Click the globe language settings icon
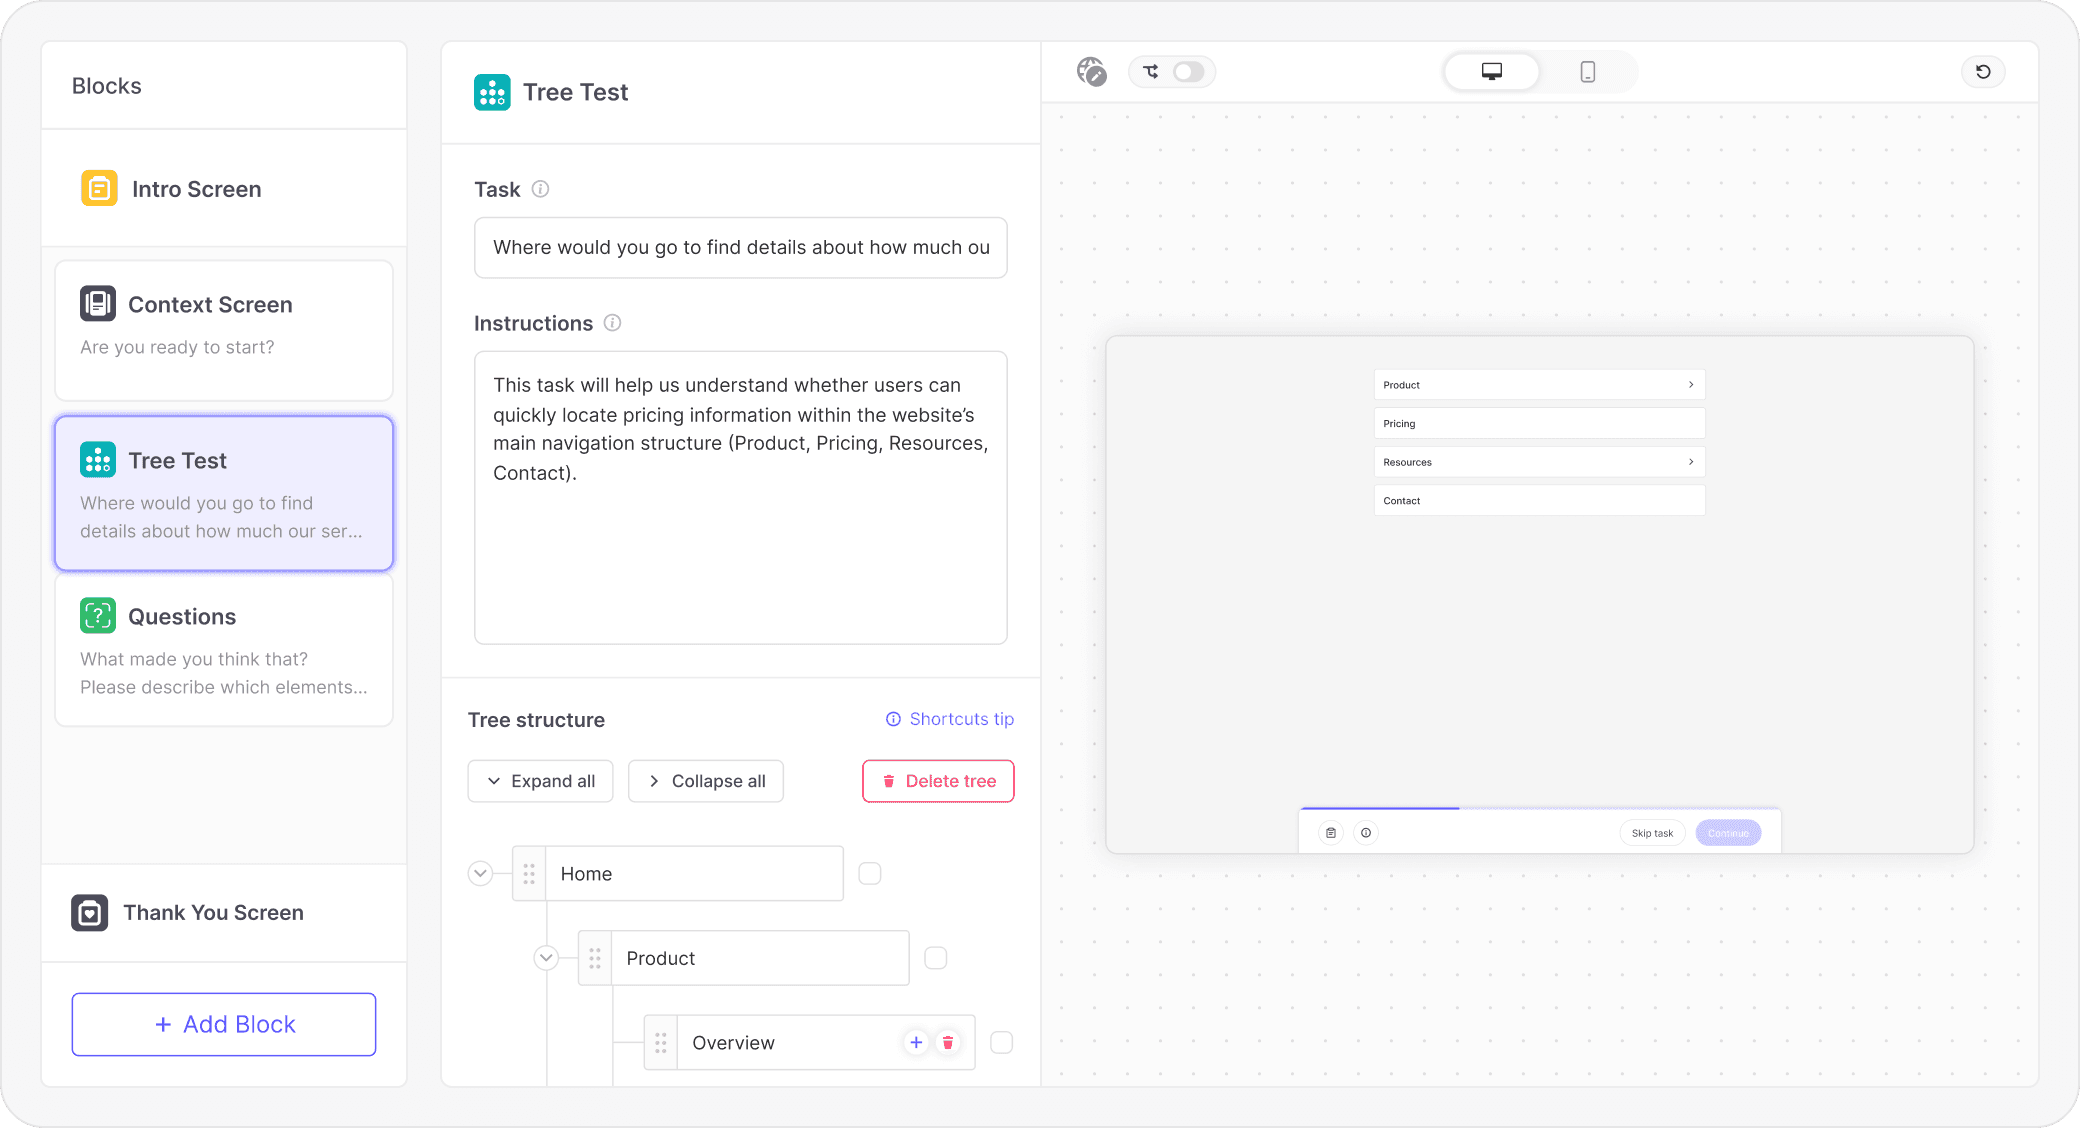 1091,71
